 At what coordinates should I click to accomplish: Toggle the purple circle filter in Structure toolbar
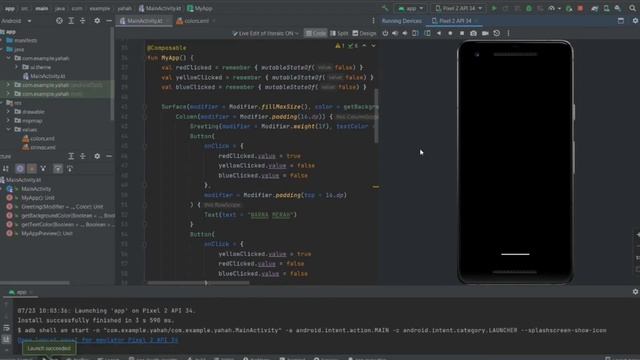[20, 168]
